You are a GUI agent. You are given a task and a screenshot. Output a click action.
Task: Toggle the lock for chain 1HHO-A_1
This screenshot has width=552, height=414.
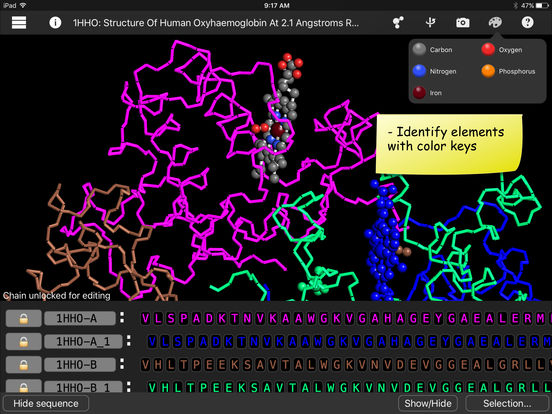(24, 341)
